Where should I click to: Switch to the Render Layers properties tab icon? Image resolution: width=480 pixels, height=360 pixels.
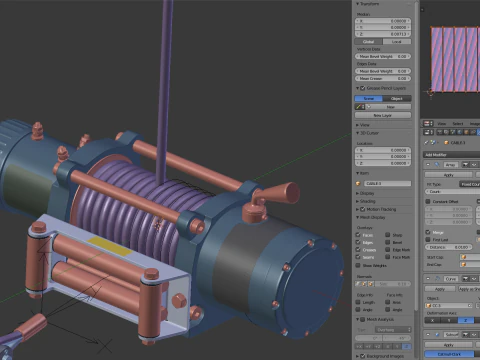[x=447, y=132]
